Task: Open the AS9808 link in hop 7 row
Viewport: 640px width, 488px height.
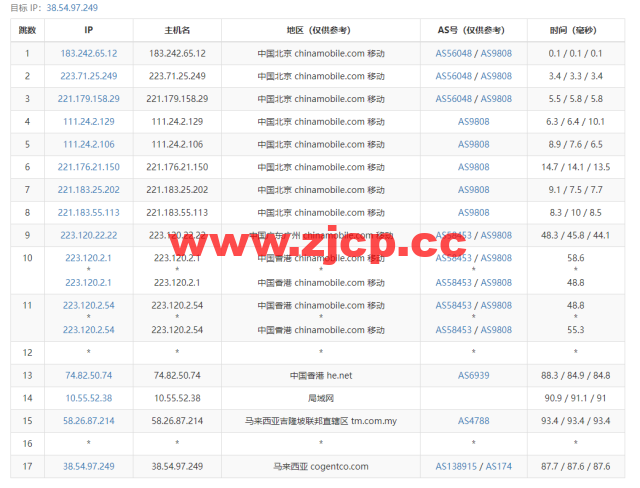Action: point(473,190)
